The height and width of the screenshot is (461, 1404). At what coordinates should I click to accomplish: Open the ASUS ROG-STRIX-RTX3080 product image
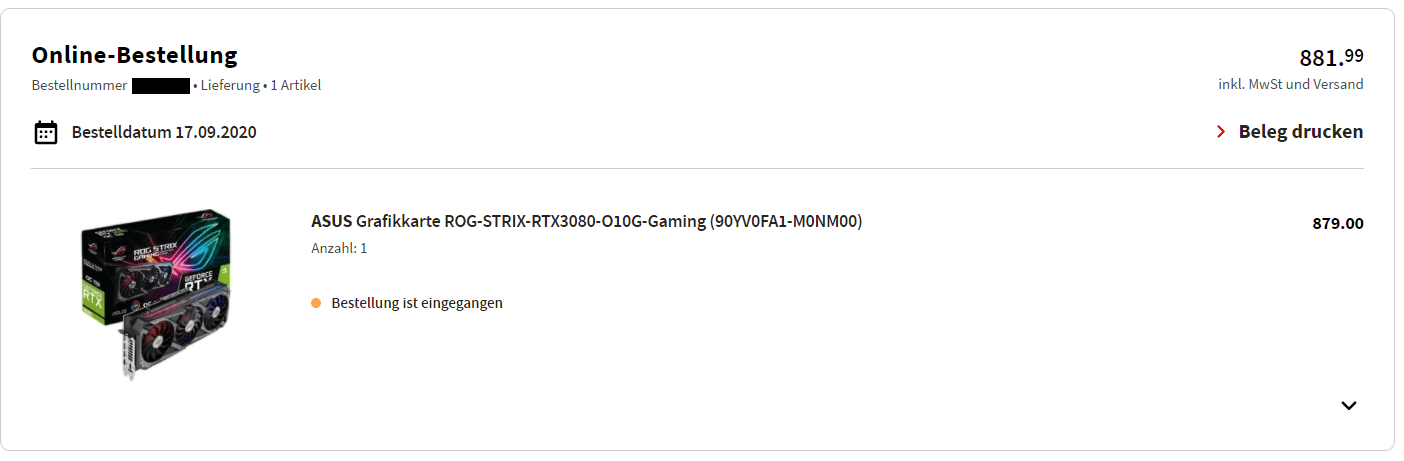(156, 295)
